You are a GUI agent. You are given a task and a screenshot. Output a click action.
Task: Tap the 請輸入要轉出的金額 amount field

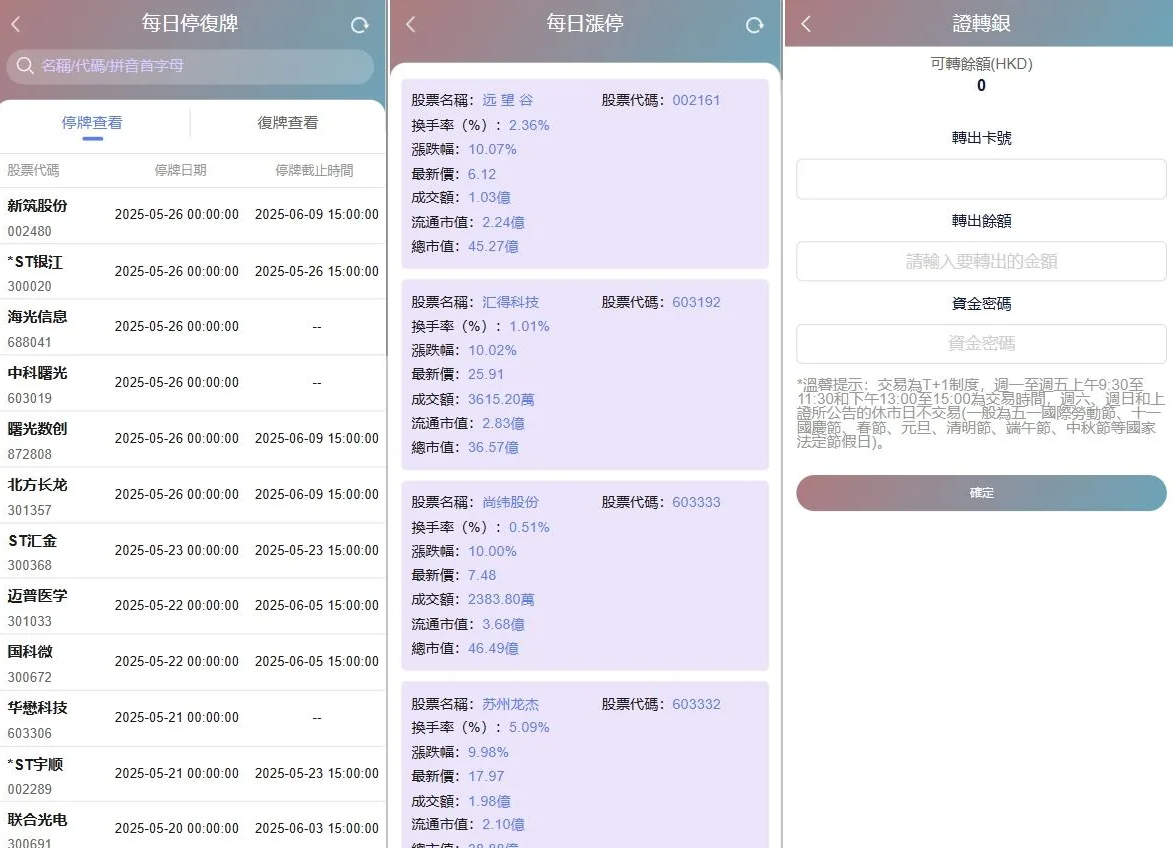(980, 261)
